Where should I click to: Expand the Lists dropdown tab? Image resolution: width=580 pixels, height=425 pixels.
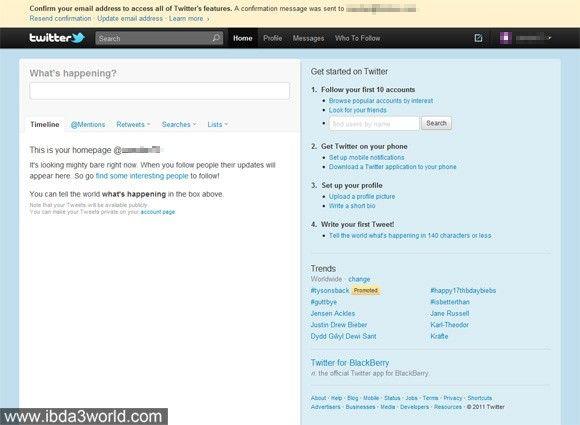(218, 125)
